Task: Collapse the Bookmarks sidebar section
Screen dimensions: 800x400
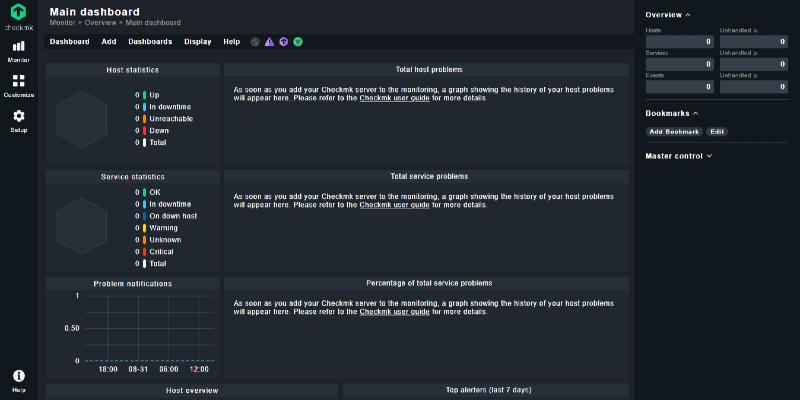Action: click(x=671, y=113)
